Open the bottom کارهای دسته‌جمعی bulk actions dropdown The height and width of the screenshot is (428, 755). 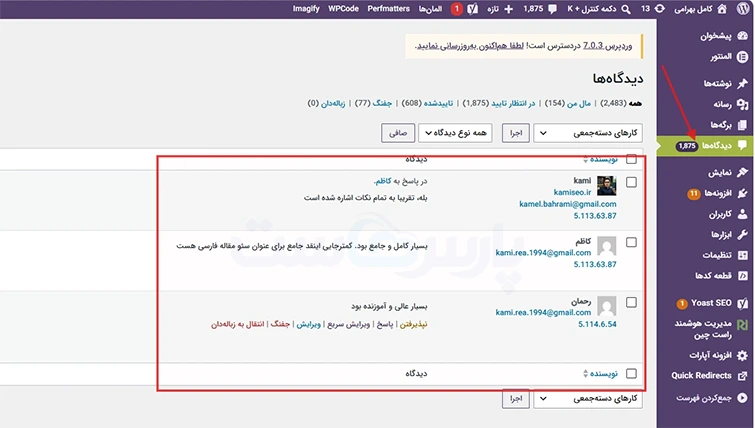588,399
